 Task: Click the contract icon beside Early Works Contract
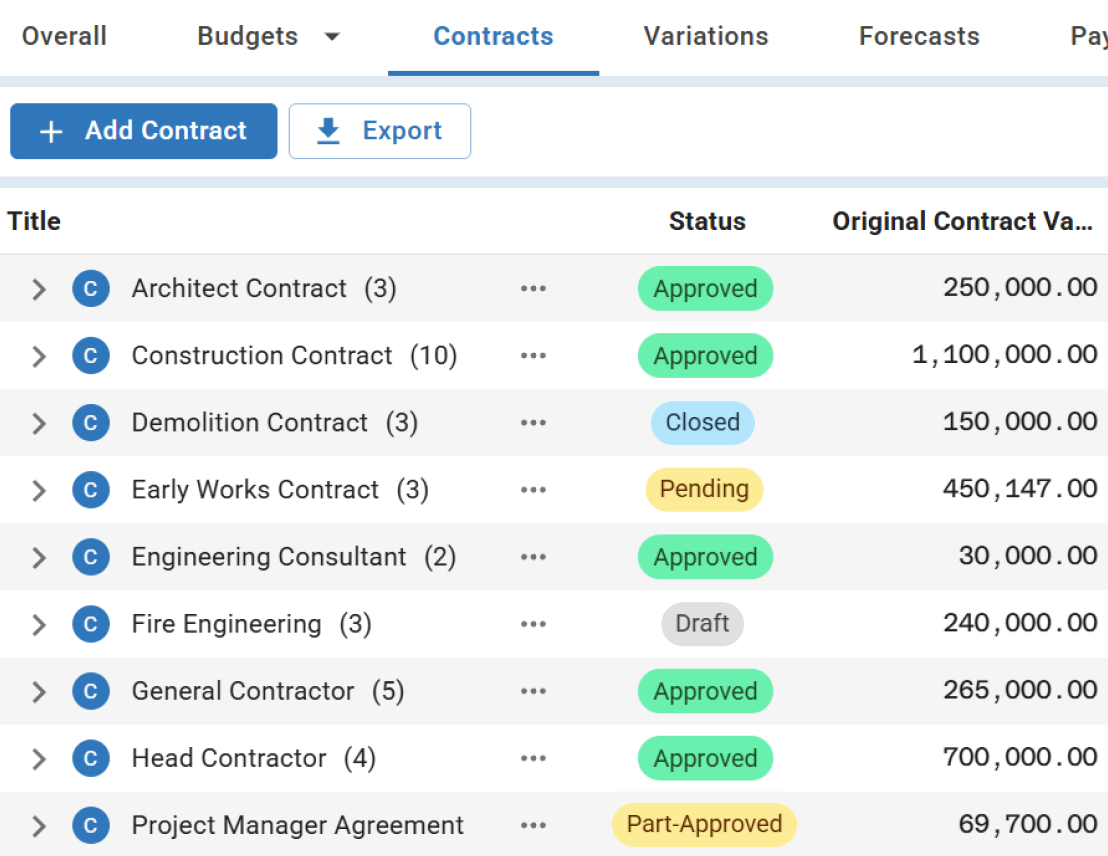click(90, 490)
